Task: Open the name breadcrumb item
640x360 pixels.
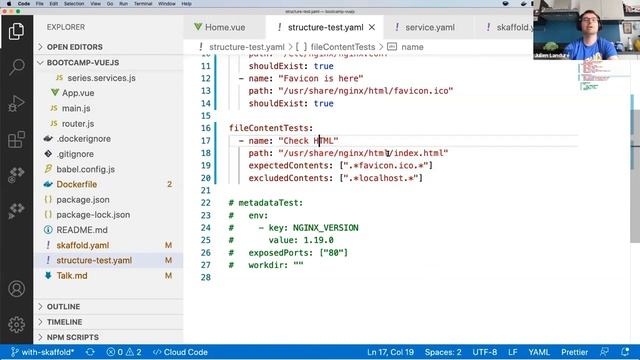Action: [x=405, y=47]
